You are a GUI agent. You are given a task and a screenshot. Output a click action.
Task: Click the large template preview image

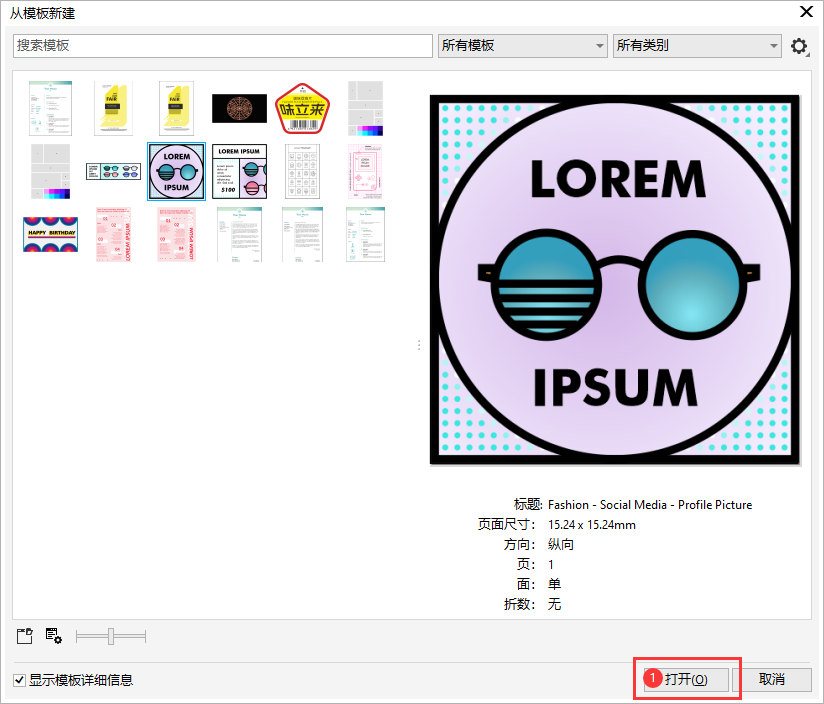[615, 280]
